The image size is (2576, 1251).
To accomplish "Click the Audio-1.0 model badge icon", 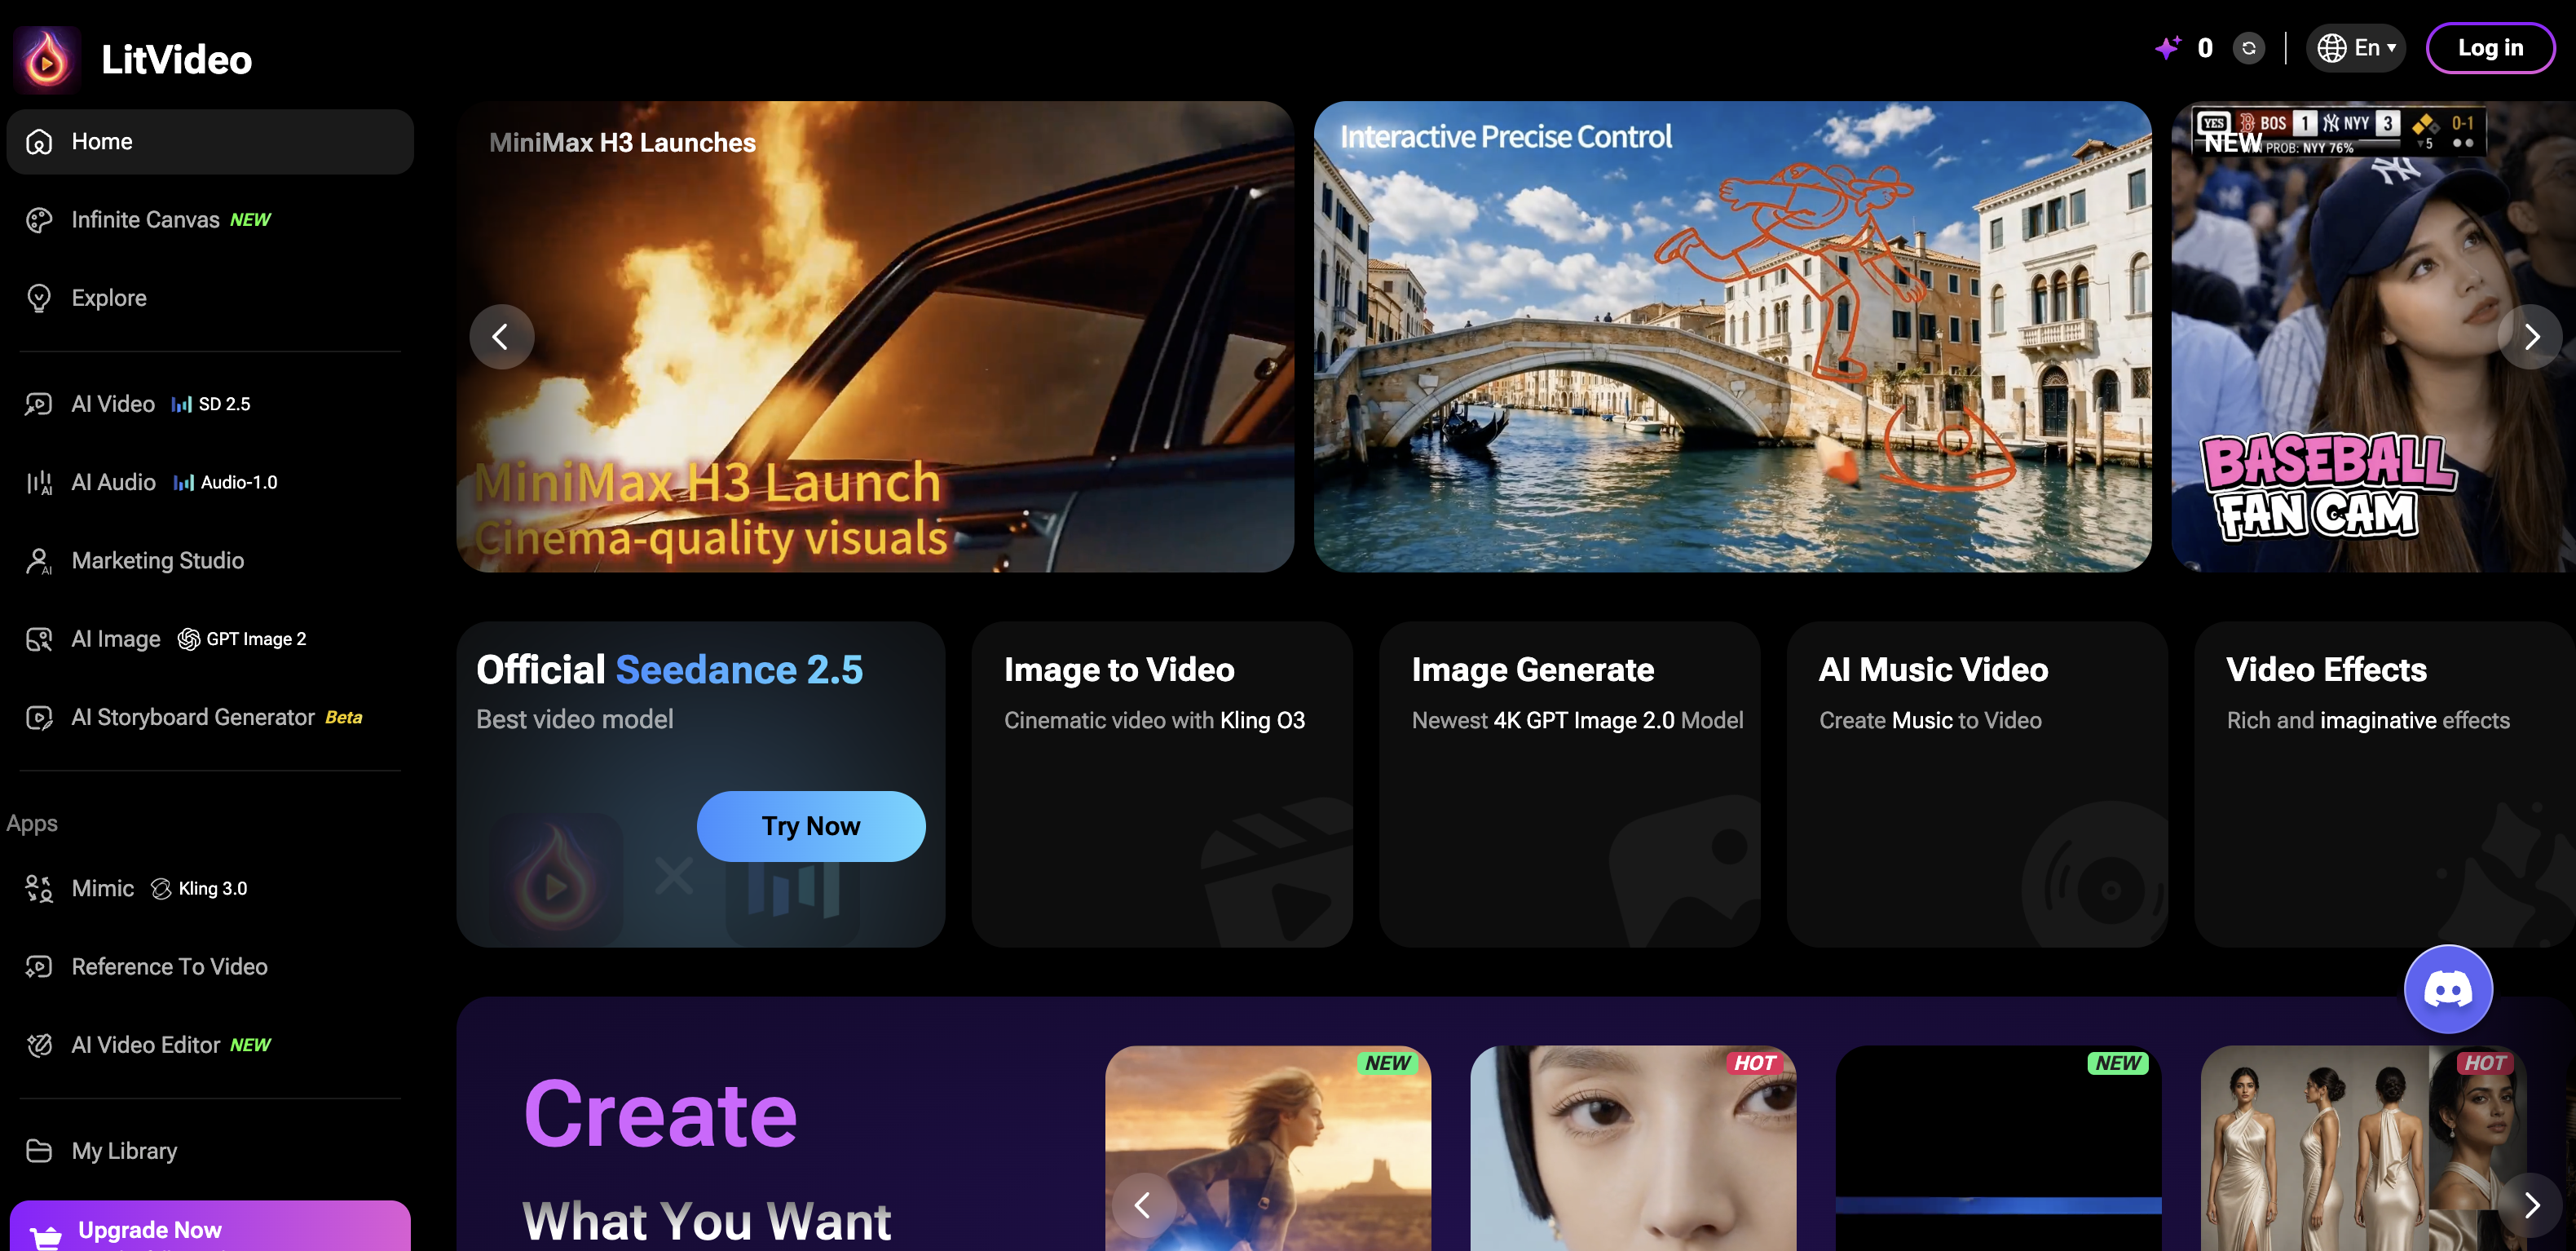I will pyautogui.click(x=183, y=483).
